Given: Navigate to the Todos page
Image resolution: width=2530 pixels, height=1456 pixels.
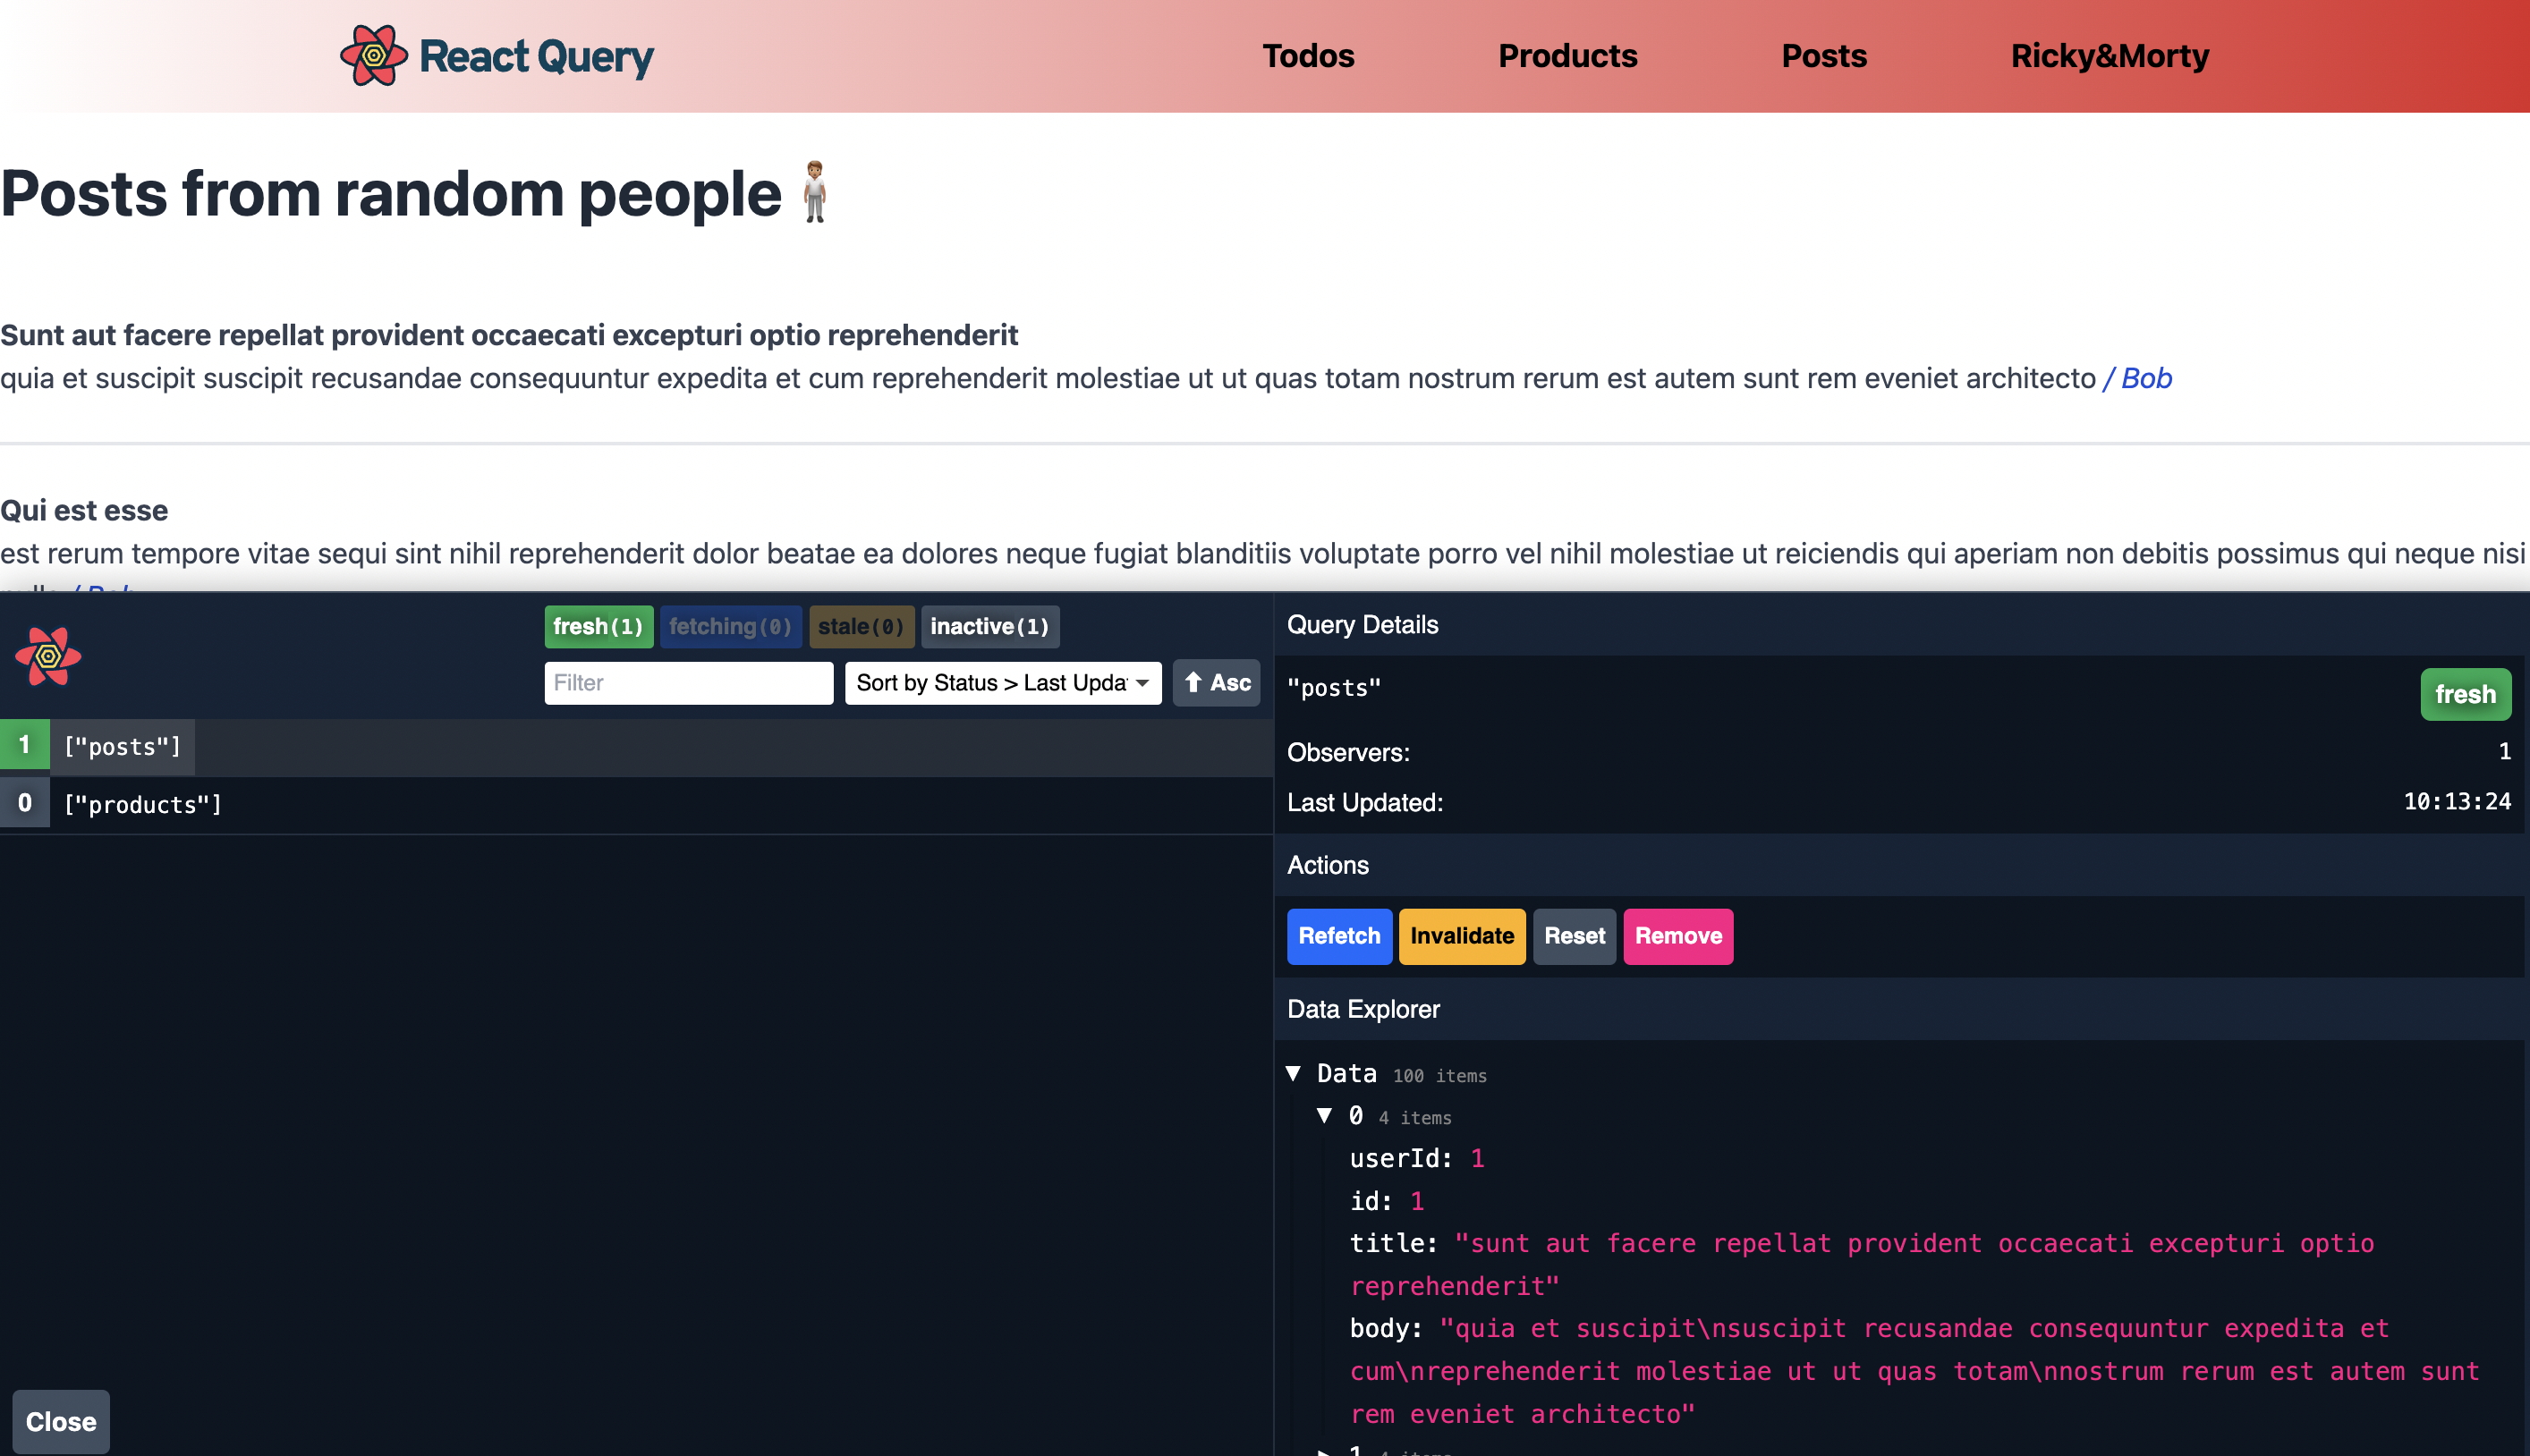Looking at the screenshot, I should pyautogui.click(x=1308, y=56).
